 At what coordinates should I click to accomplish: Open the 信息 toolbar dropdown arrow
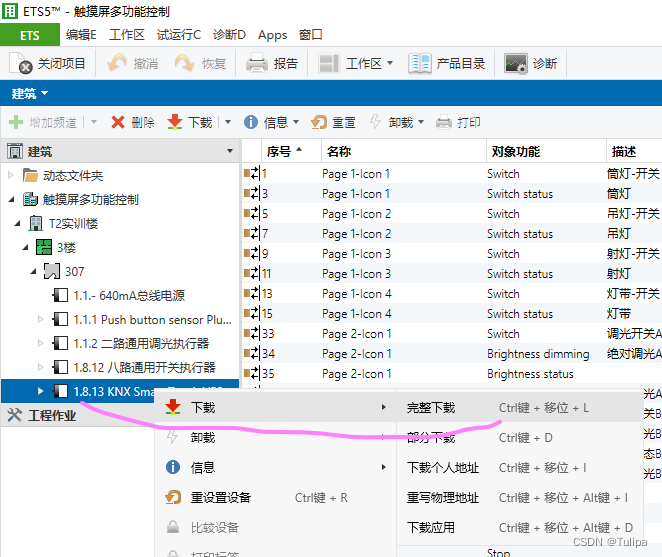[x=296, y=122]
